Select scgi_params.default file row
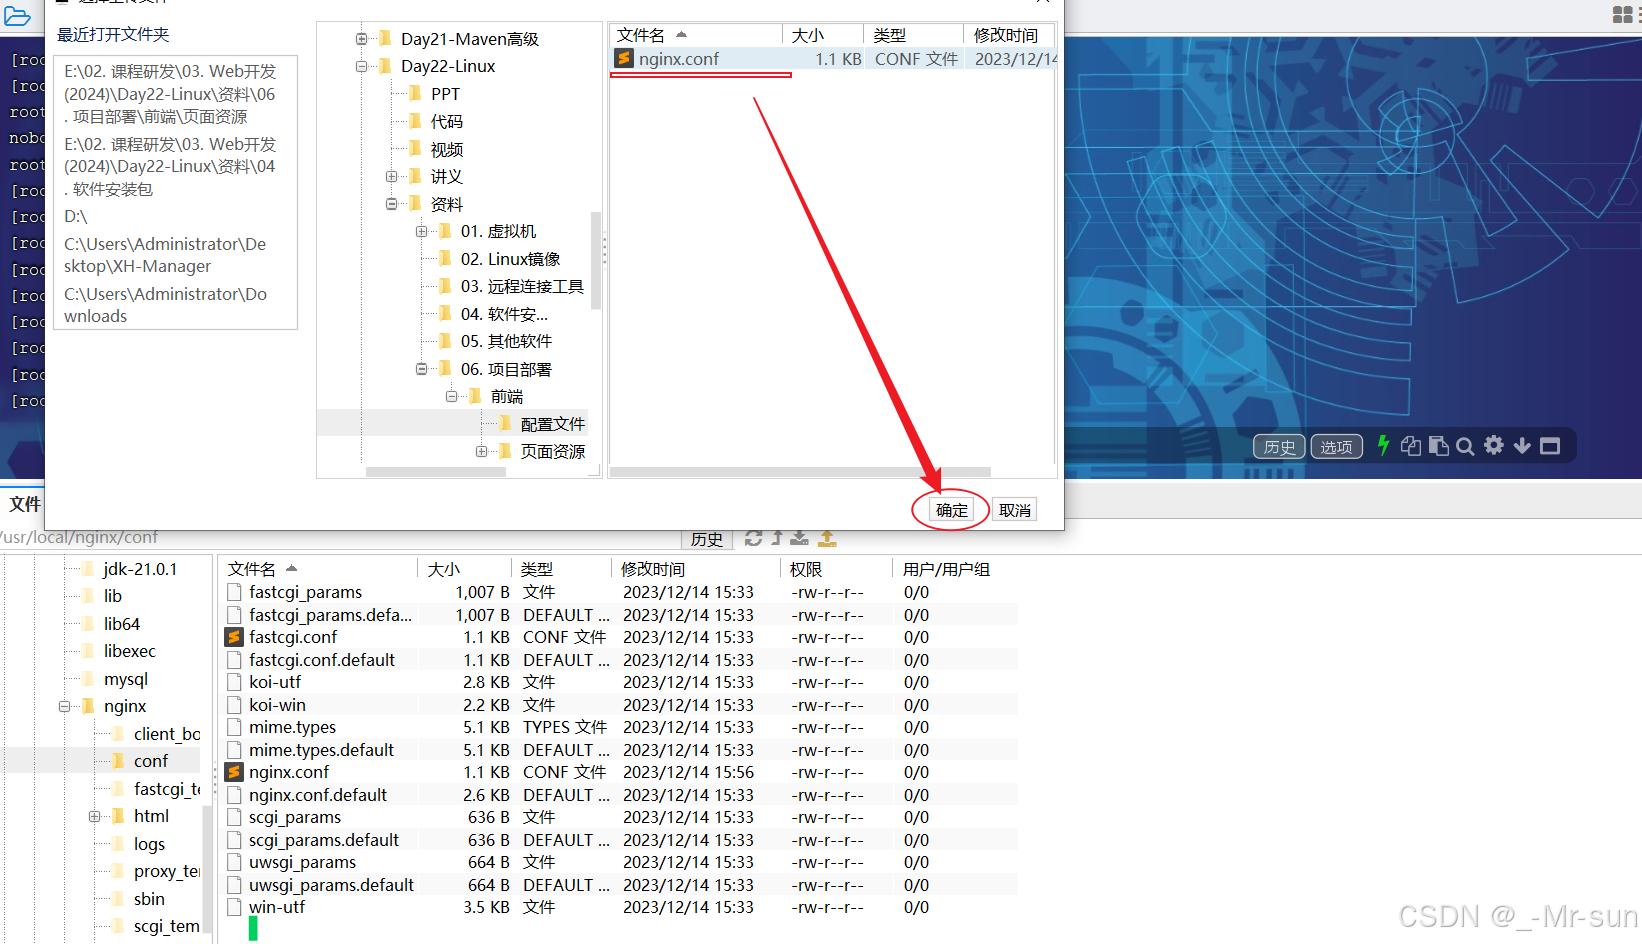Viewport: 1642px width, 944px height. [618, 840]
